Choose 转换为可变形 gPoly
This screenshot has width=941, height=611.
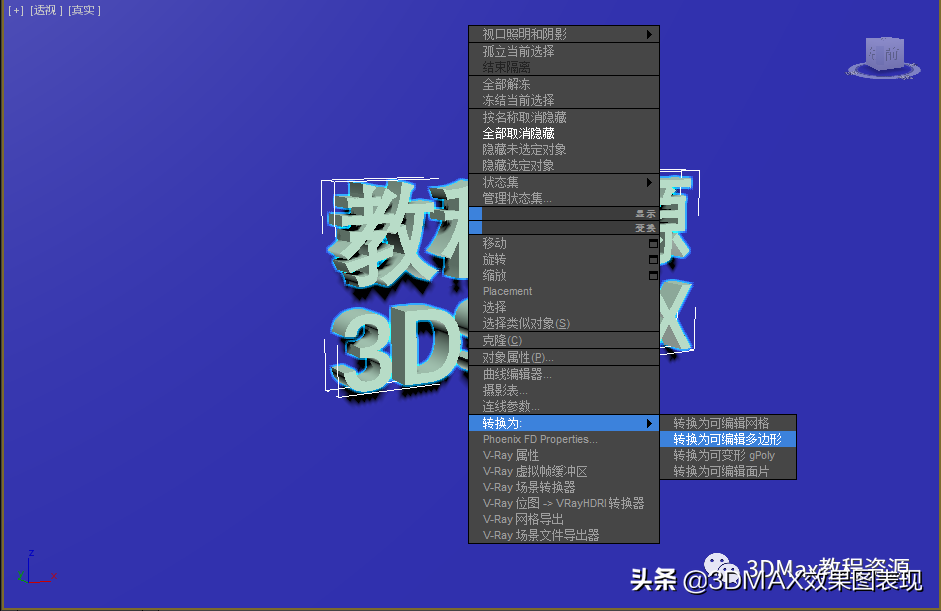pyautogui.click(x=728, y=456)
